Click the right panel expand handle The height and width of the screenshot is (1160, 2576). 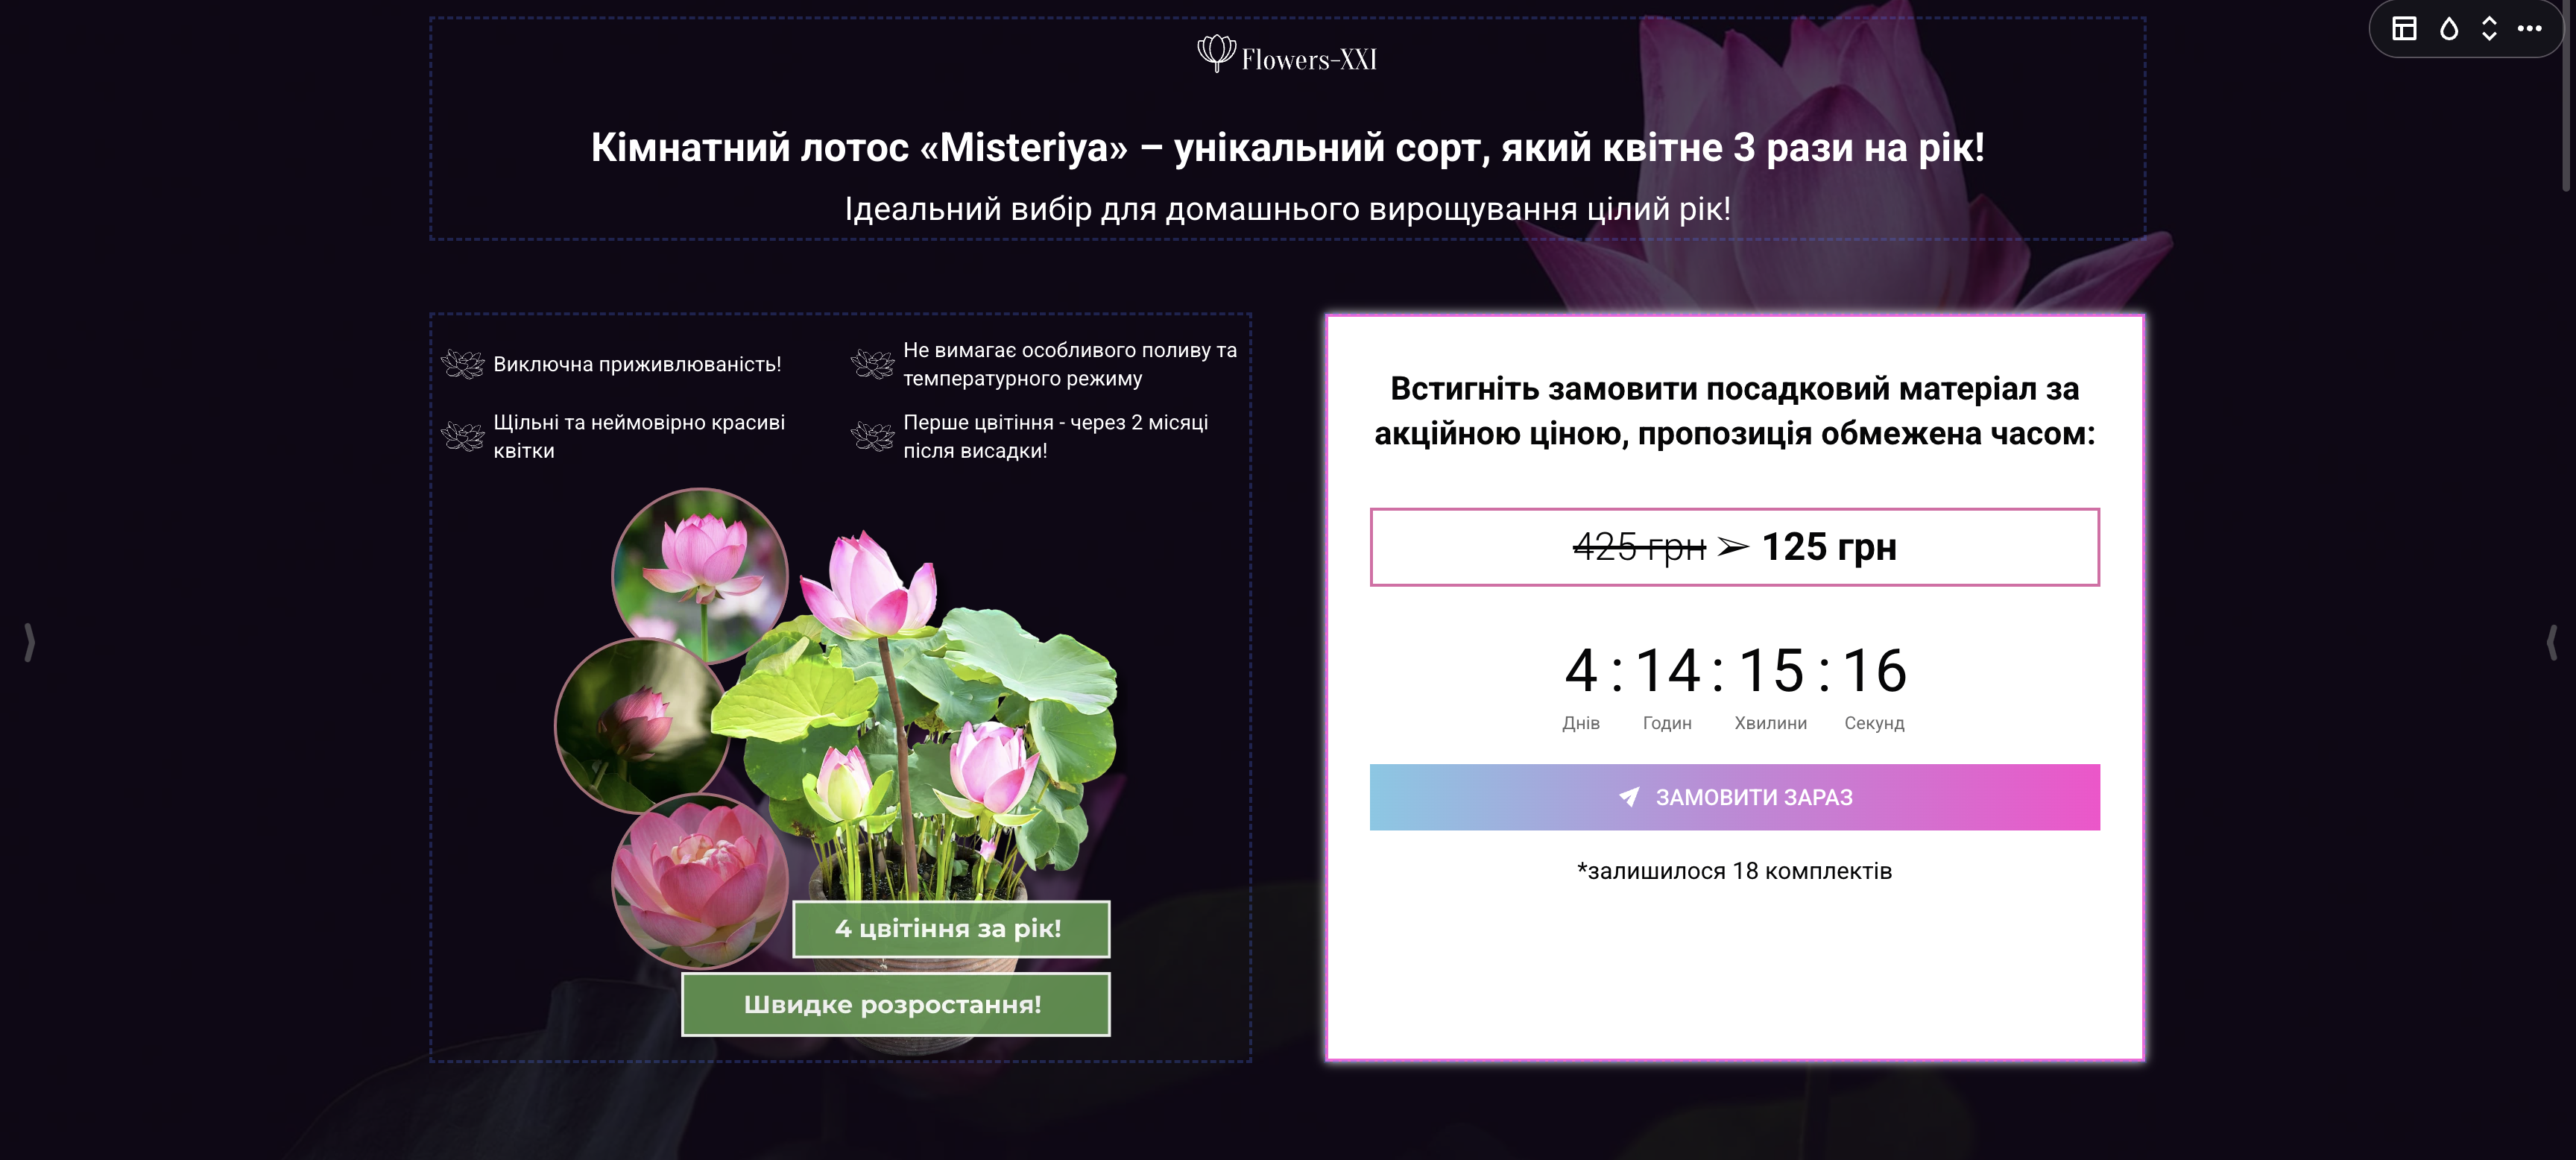[2551, 642]
